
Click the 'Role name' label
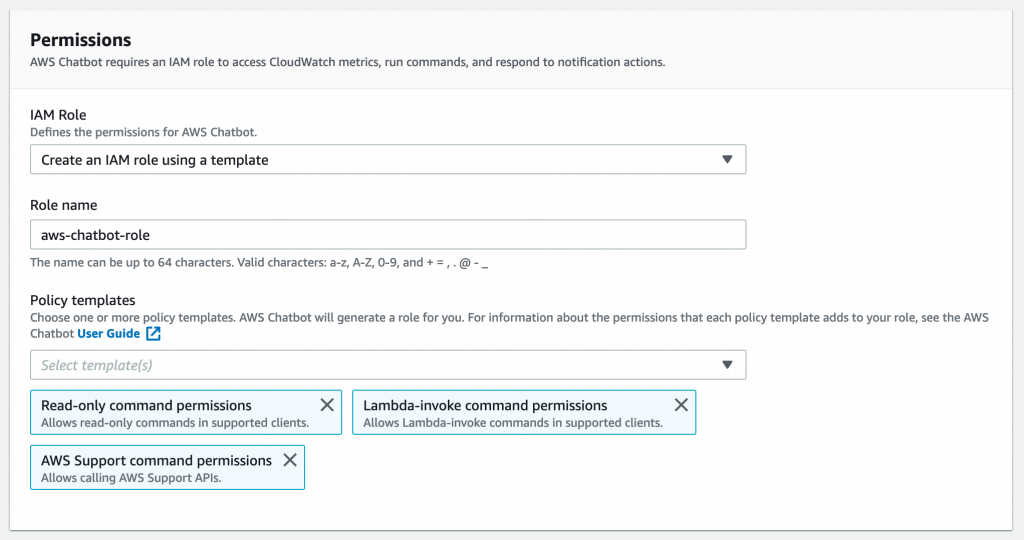pos(63,205)
